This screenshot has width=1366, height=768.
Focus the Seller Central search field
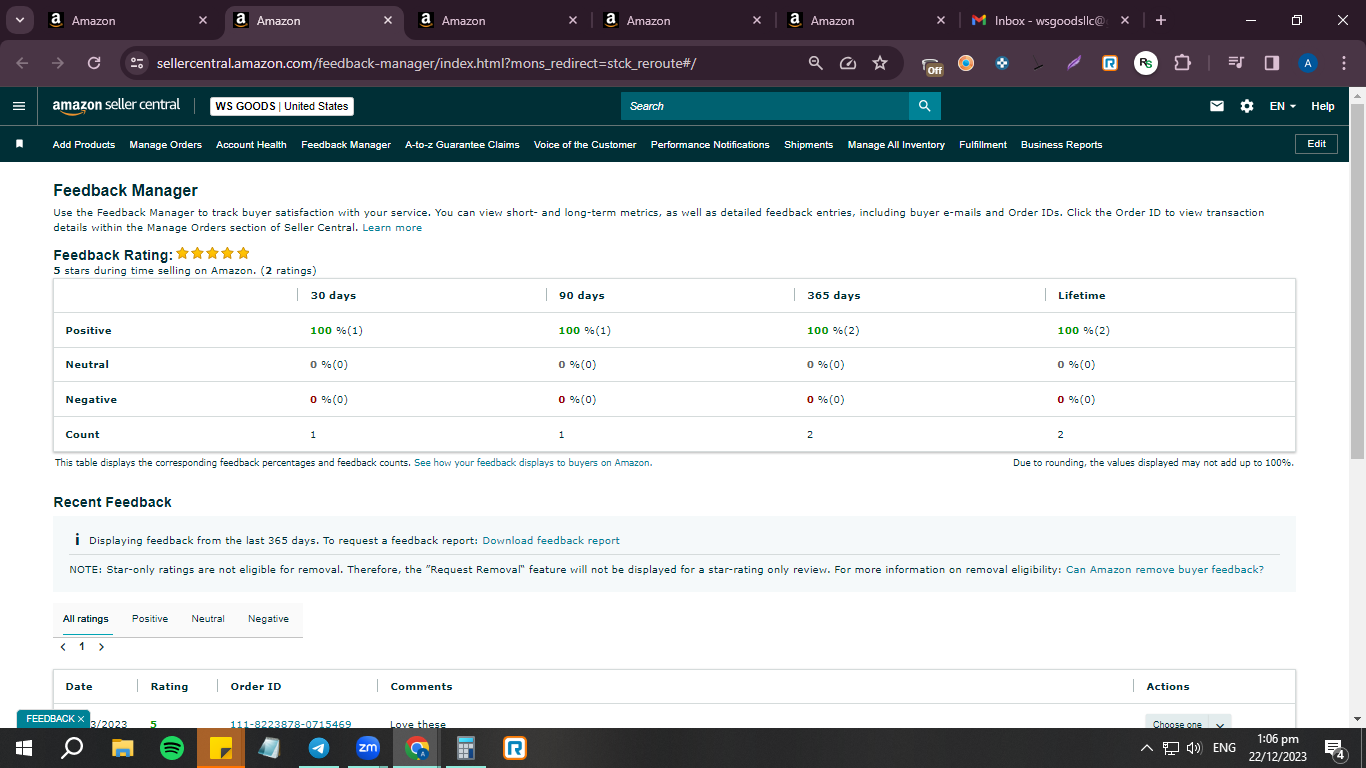765,106
